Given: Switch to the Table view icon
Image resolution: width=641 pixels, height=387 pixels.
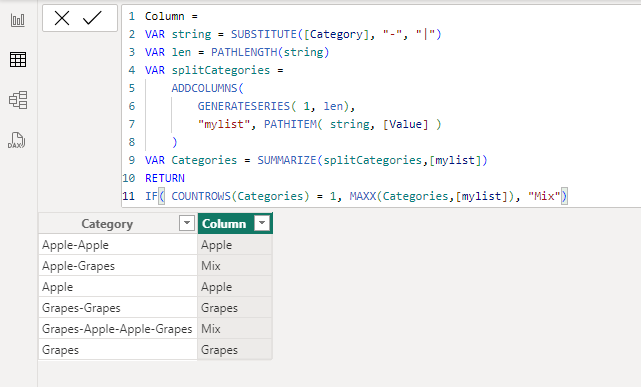Looking at the screenshot, I should tap(18, 60).
